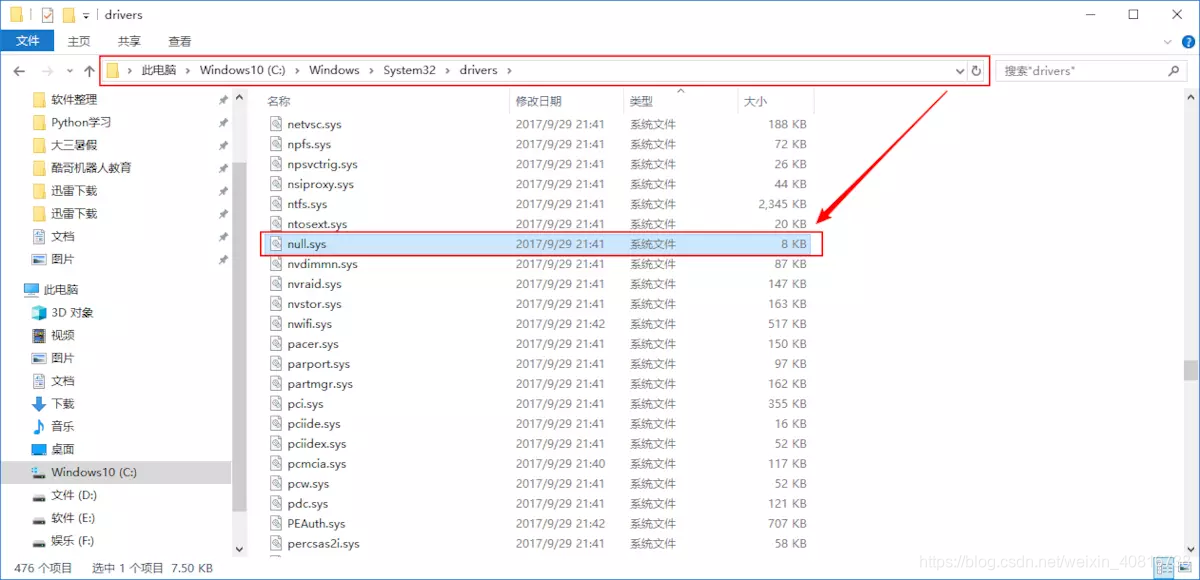Open 下载 in the navigation pane
Viewport: 1200px width, 580px height.
point(63,404)
